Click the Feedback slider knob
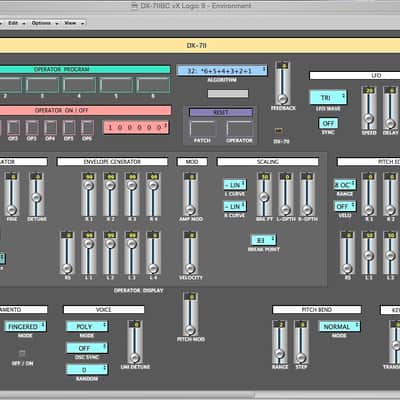400x400 pixels. click(x=283, y=99)
